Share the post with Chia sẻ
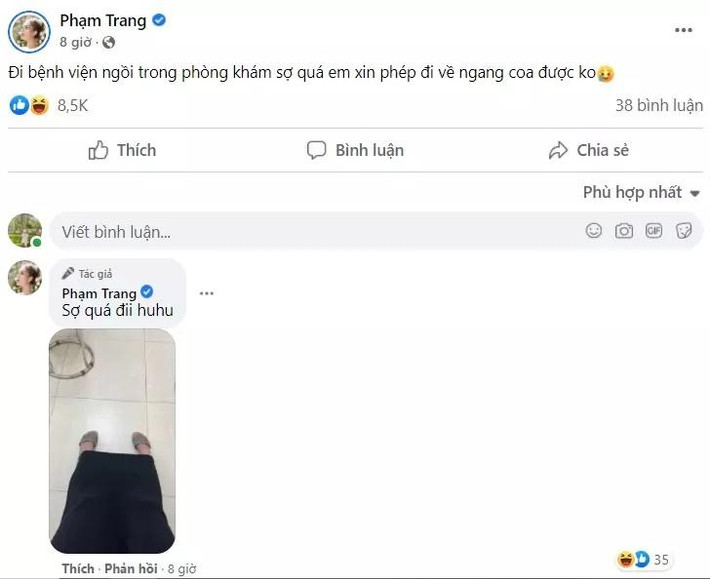 pos(589,150)
